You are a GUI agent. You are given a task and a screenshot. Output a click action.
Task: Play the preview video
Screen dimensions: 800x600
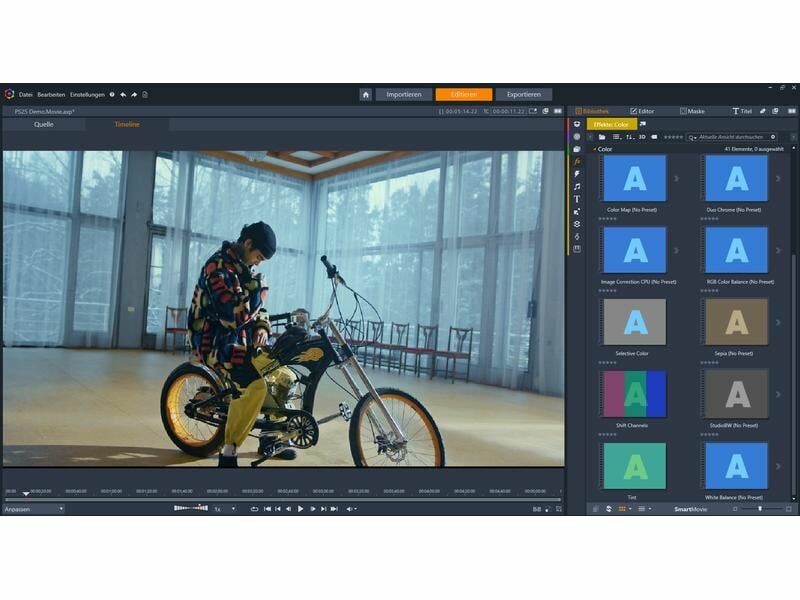tap(301, 509)
